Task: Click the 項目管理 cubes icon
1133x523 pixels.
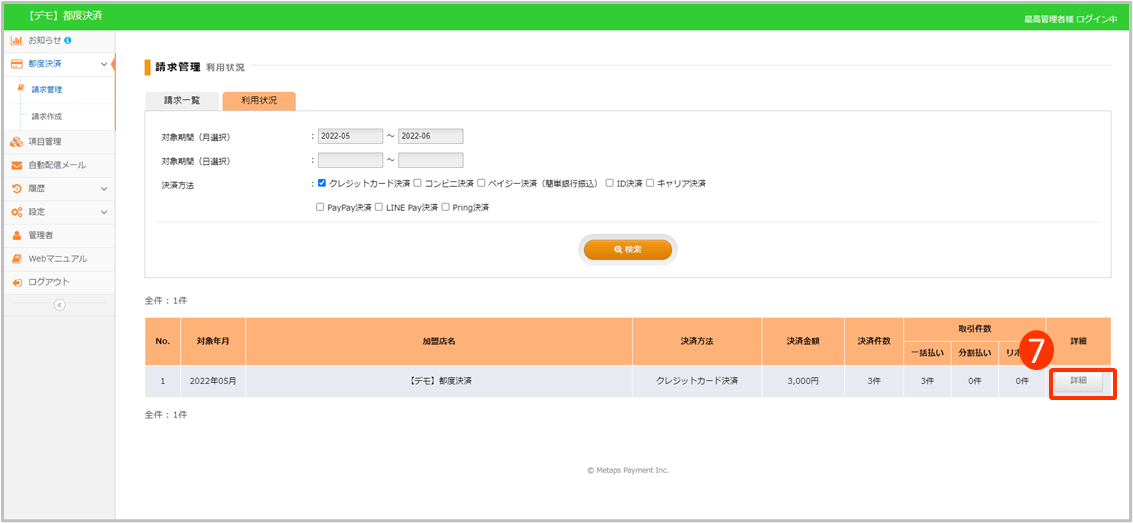Action: pyautogui.click(x=17, y=142)
